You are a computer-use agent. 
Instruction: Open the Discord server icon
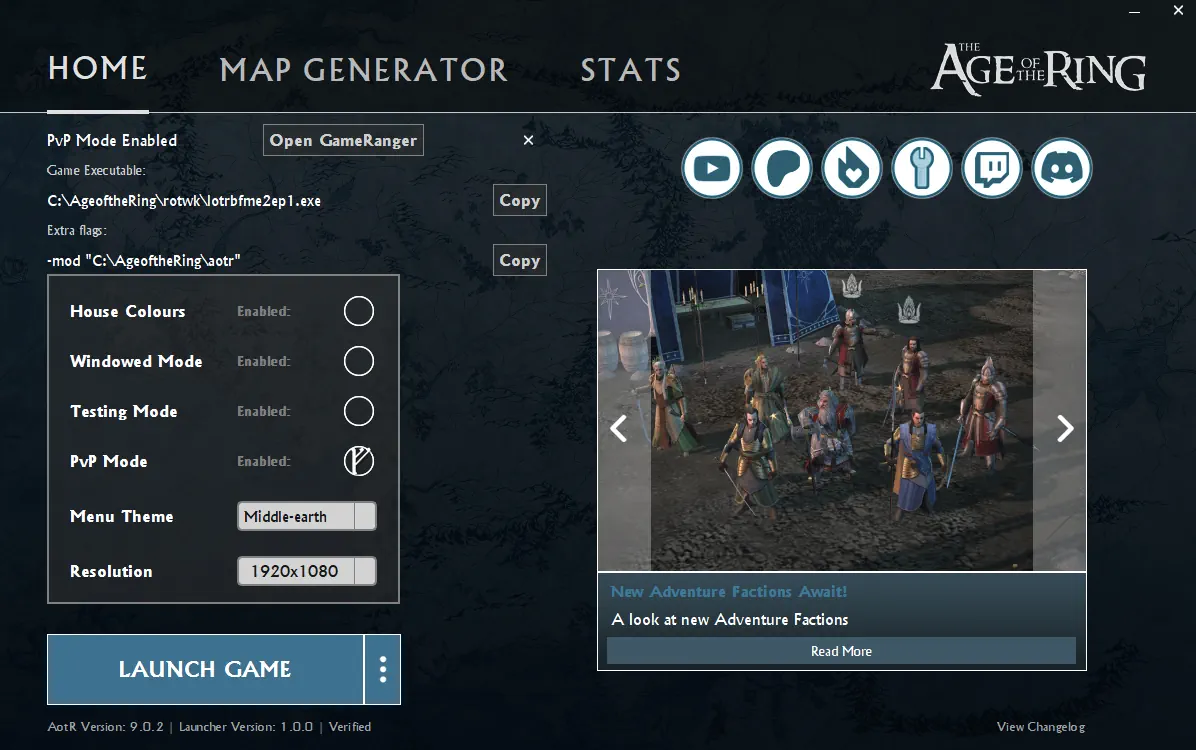tap(1062, 168)
